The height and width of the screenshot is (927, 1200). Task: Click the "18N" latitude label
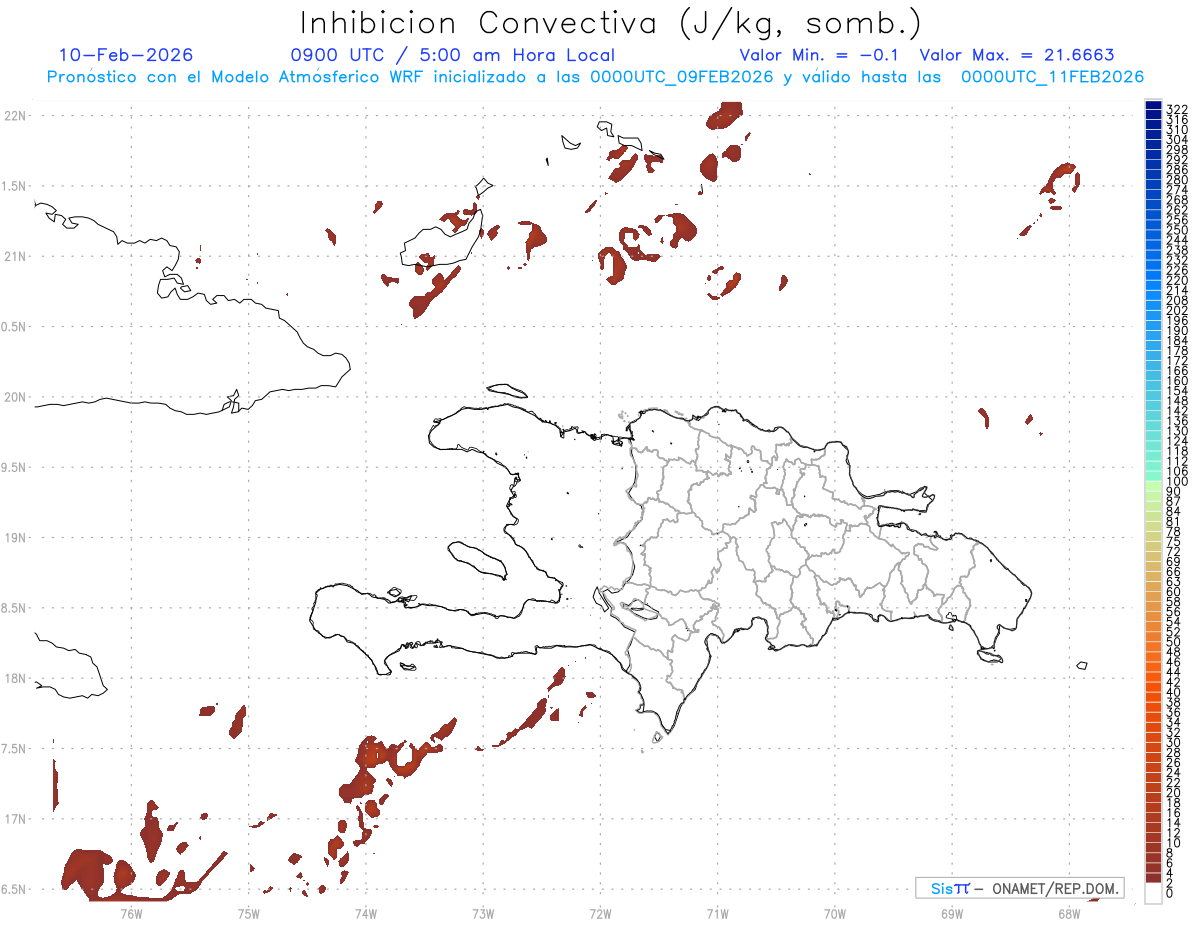[15, 679]
